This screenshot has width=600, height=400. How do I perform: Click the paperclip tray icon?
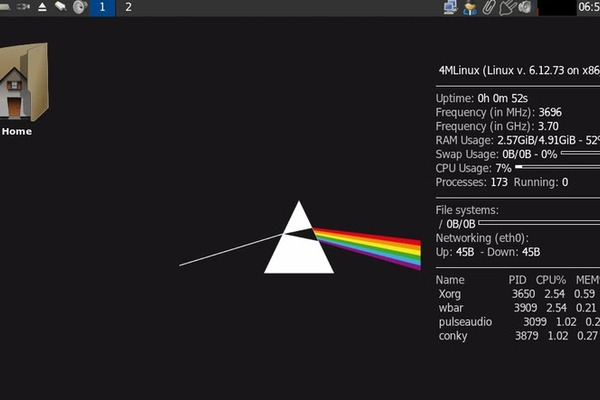(489, 7)
